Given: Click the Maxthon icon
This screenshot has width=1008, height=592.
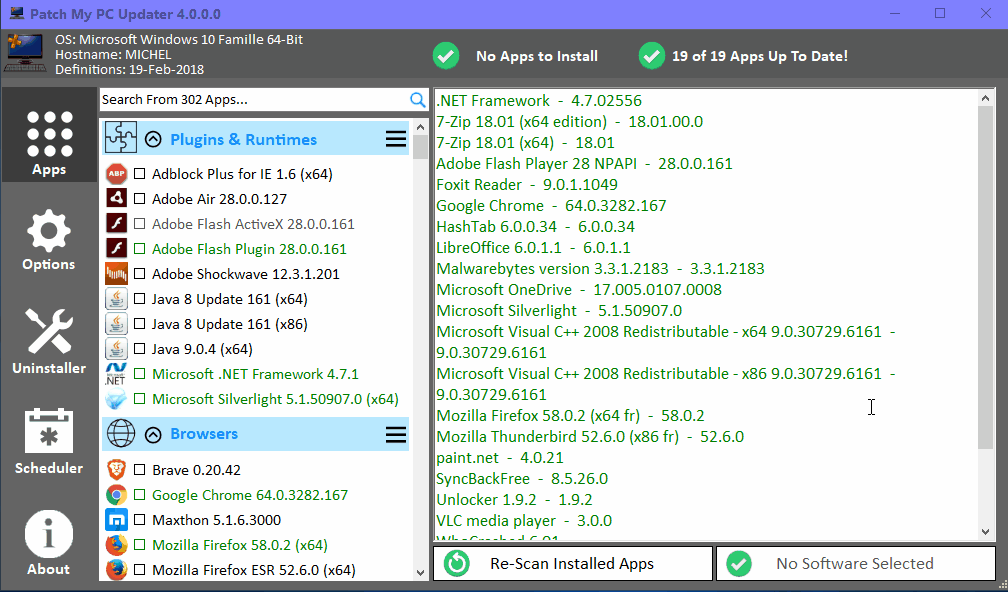Looking at the screenshot, I should point(116,519).
